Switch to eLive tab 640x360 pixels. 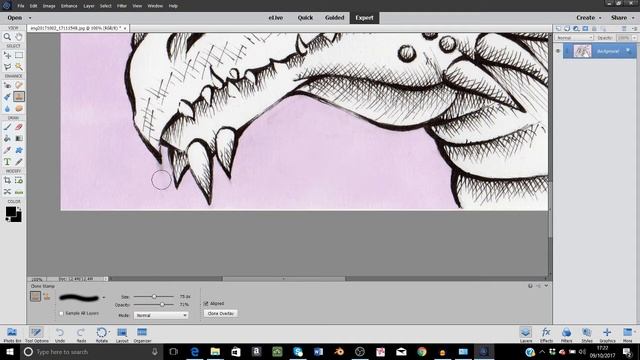(276, 18)
